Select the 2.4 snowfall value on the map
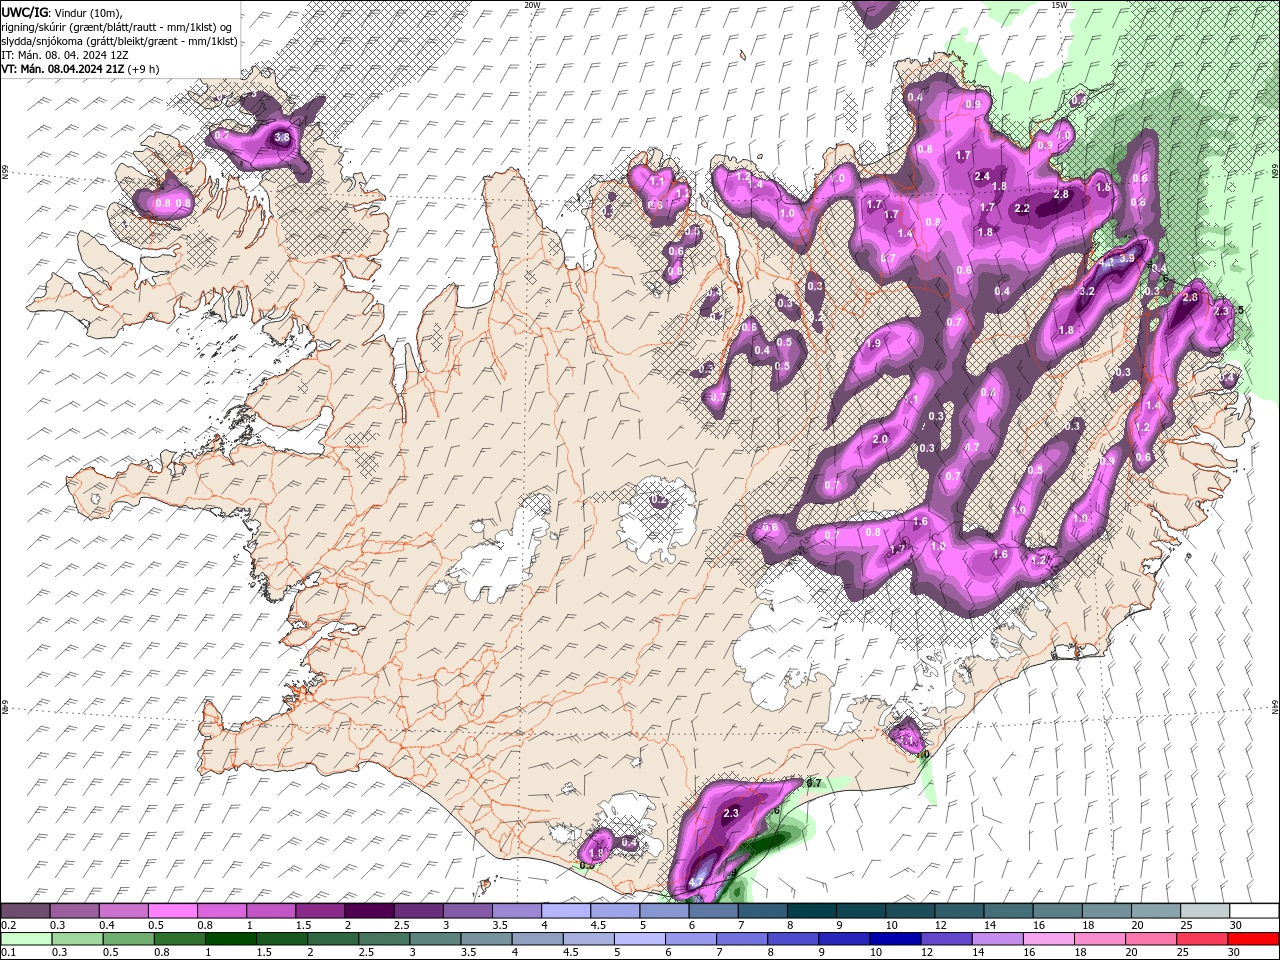1280x960 pixels. (x=982, y=176)
